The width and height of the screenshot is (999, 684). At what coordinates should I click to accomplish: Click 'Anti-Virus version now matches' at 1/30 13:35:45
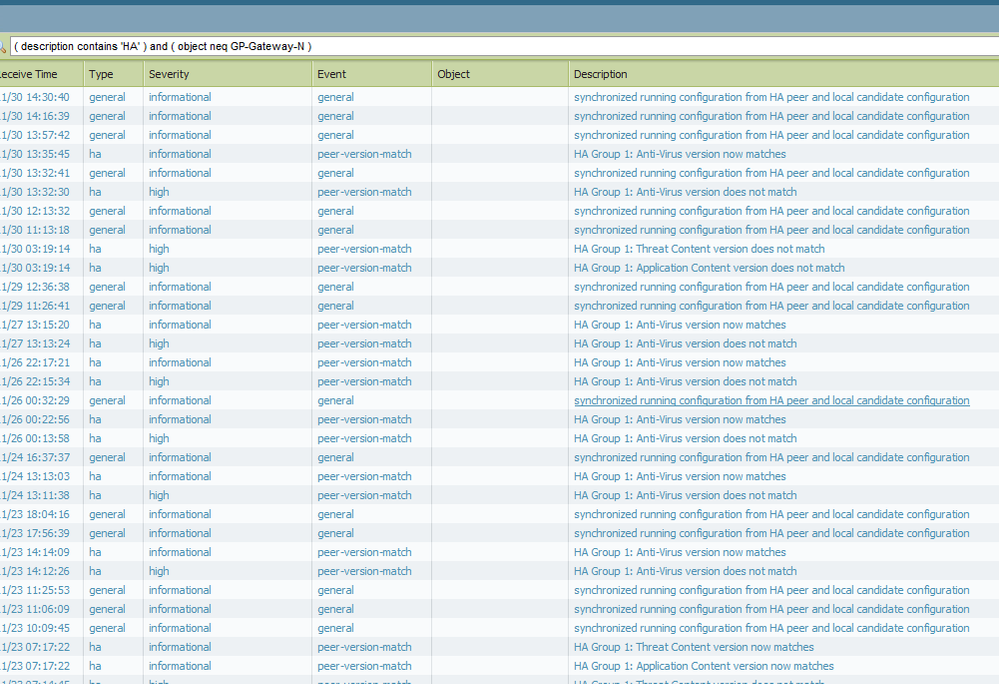point(680,154)
